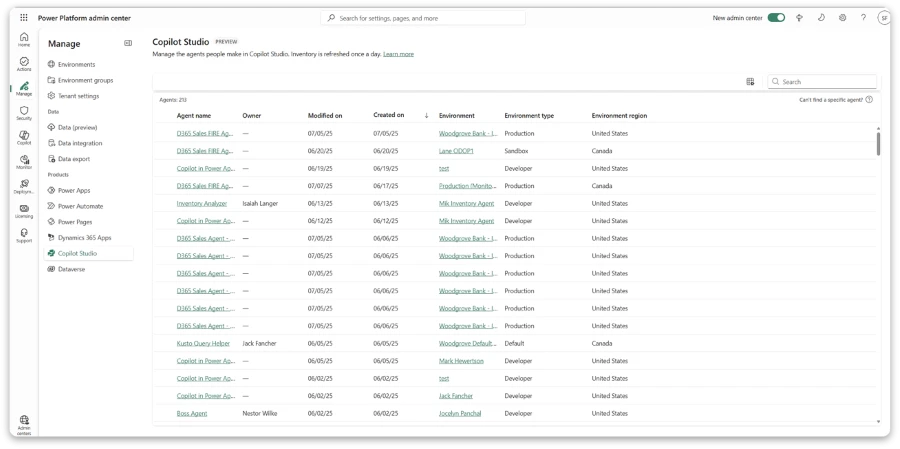Turn off the New admin center toggle
The width and height of the screenshot is (900, 449).
coord(776,18)
